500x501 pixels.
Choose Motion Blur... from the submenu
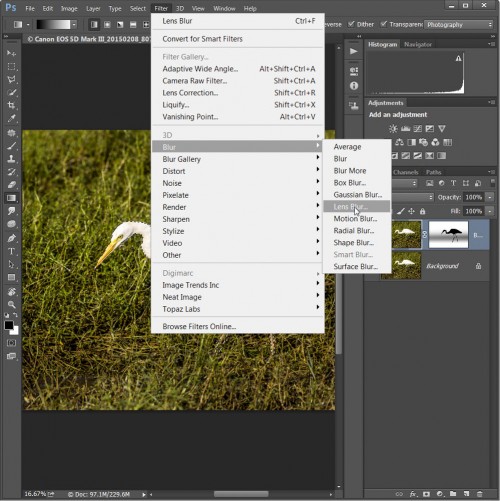[357, 219]
